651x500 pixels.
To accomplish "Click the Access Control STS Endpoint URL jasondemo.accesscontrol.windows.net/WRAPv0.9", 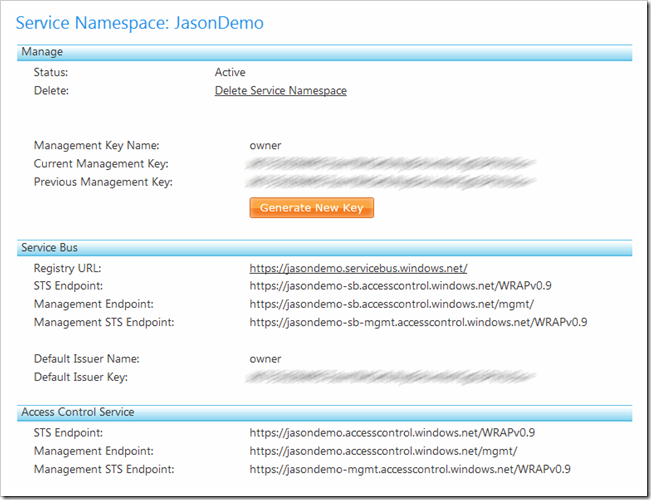I will 392,433.
